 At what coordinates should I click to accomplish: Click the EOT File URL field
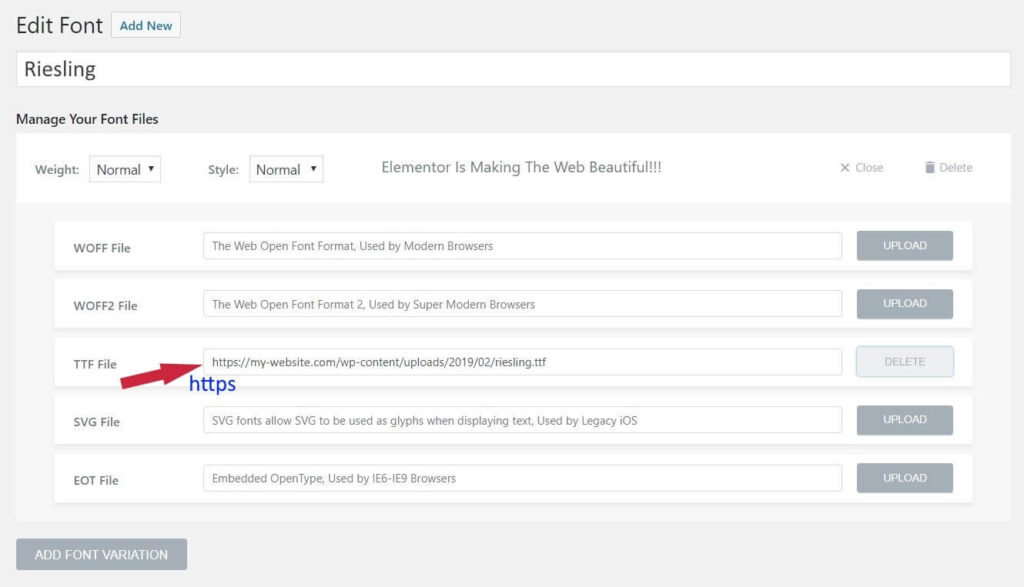[521, 478]
